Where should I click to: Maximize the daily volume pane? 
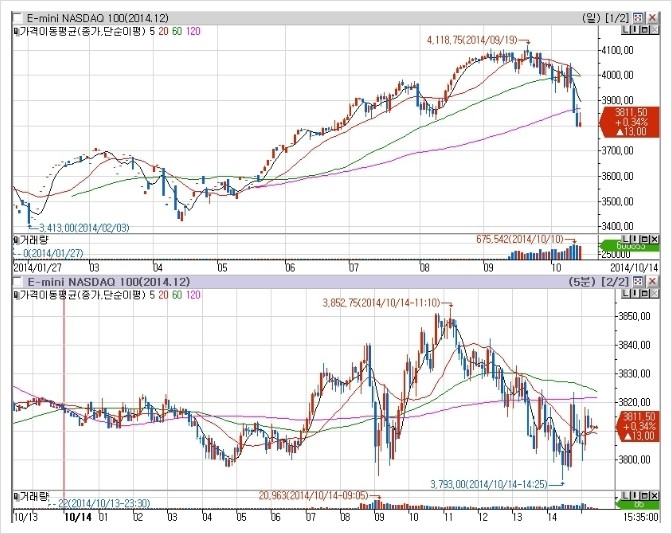pos(644,238)
